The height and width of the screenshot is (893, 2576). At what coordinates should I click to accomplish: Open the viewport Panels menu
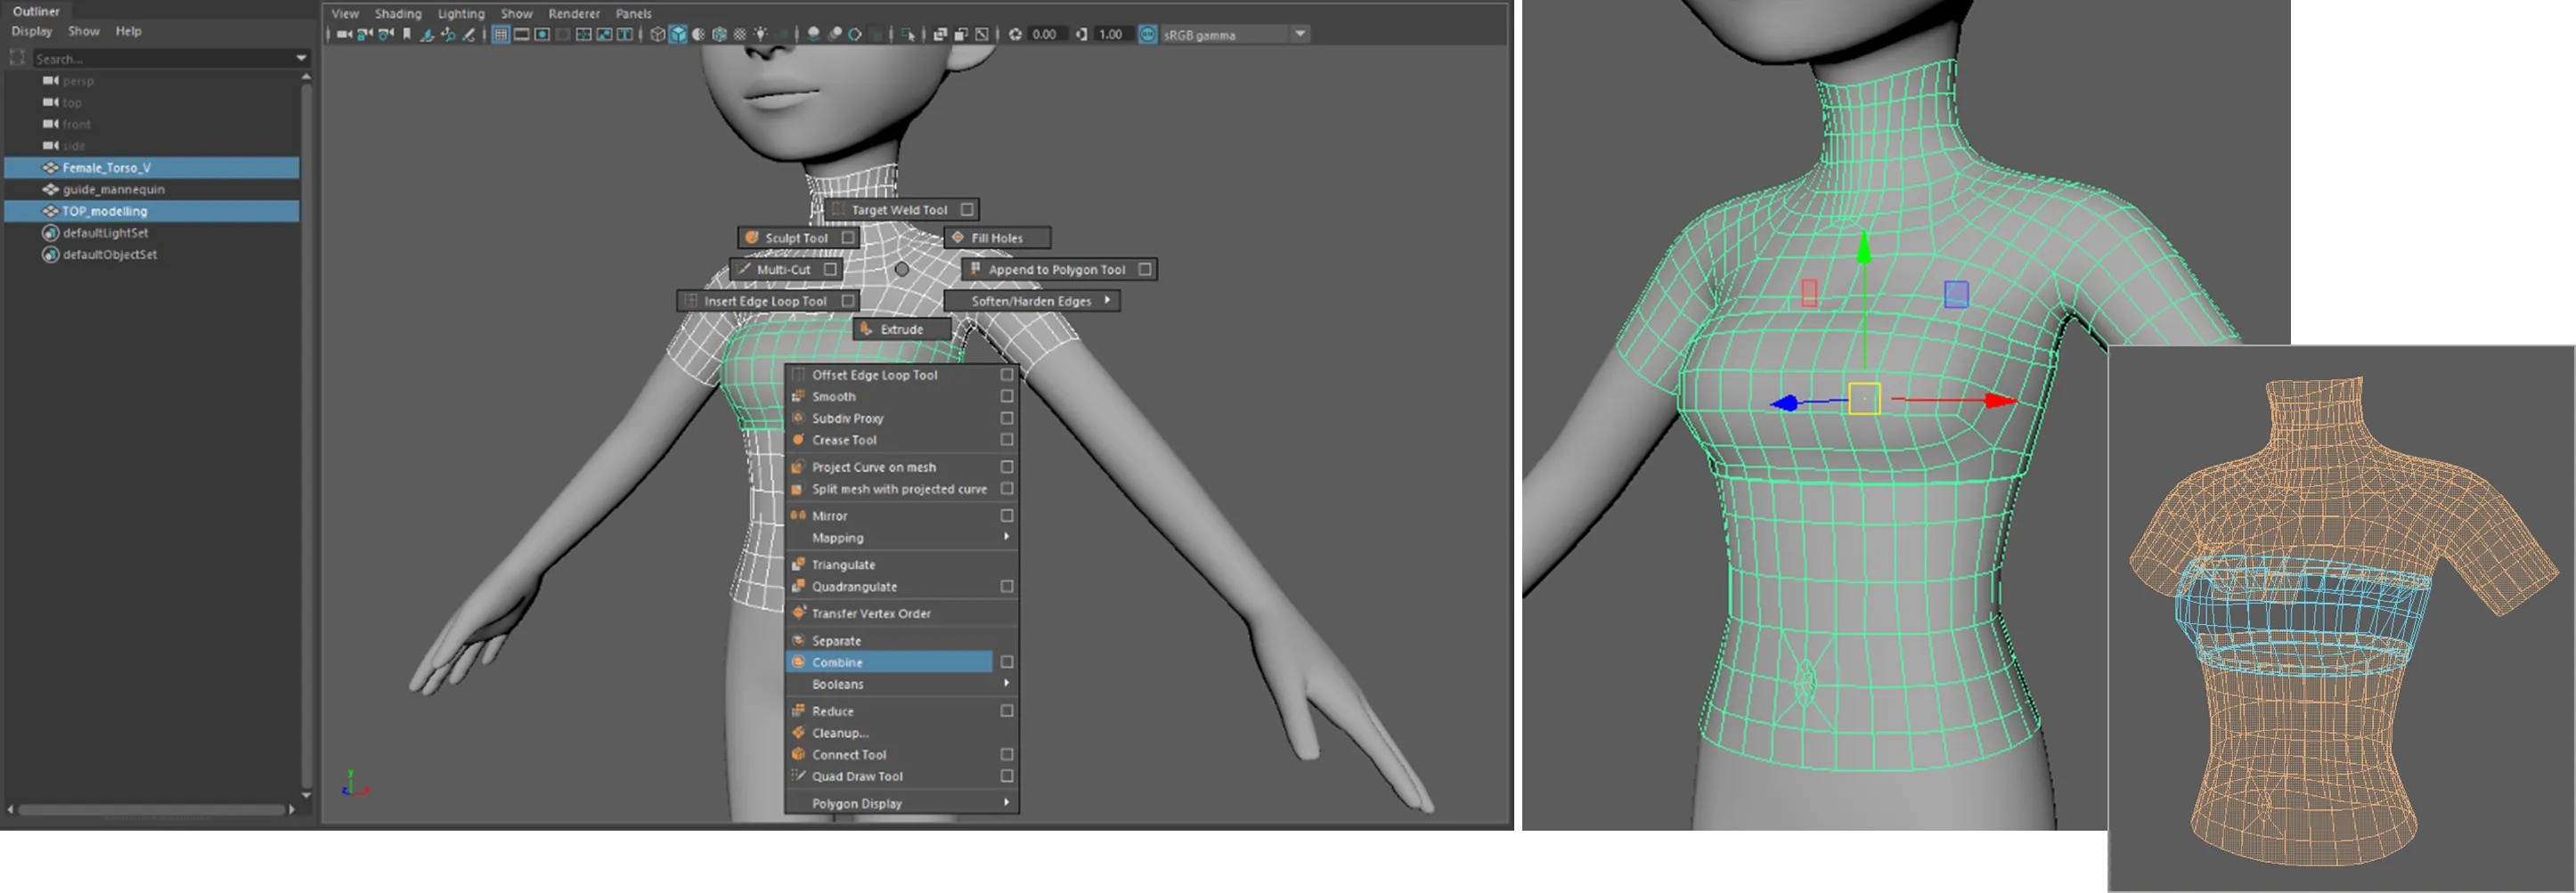pyautogui.click(x=634, y=14)
